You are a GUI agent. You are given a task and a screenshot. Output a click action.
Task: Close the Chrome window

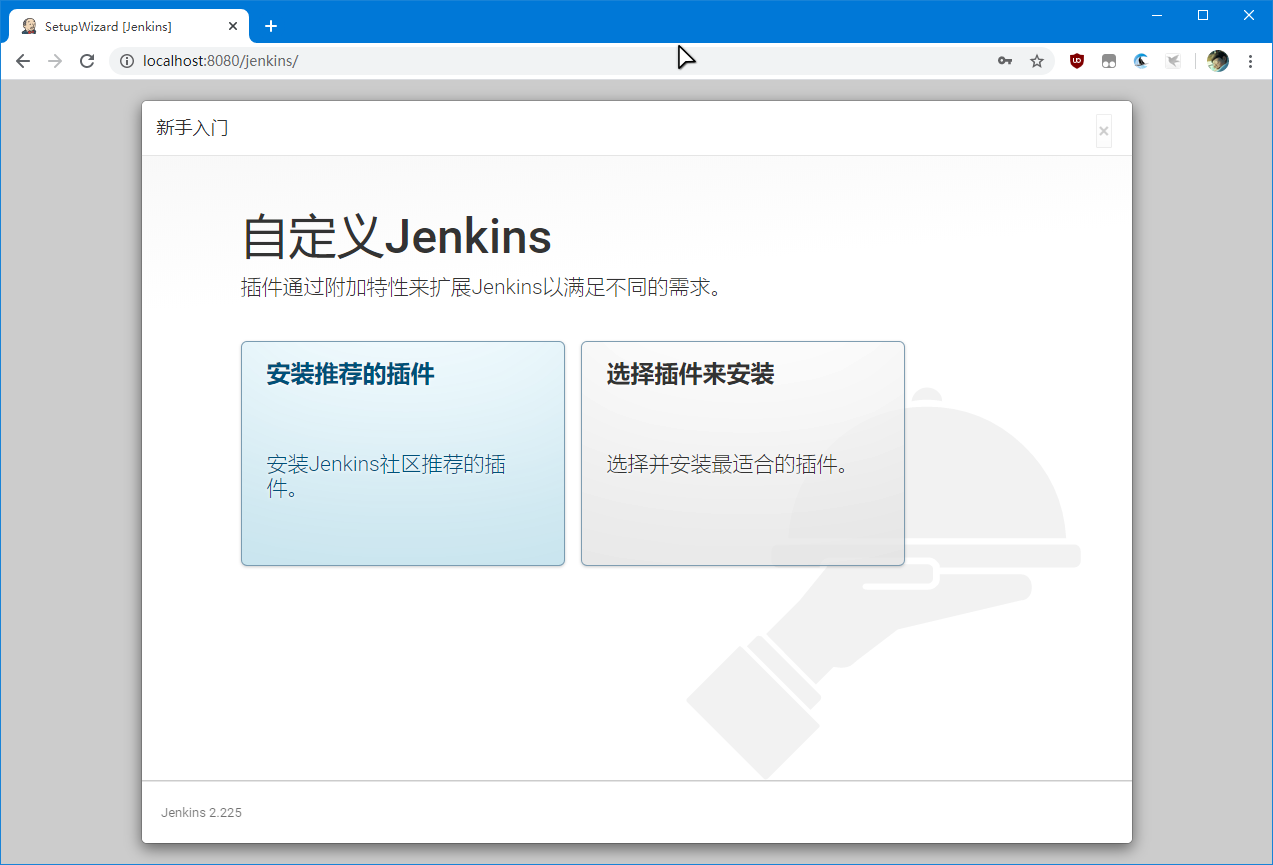pyautogui.click(x=1249, y=15)
